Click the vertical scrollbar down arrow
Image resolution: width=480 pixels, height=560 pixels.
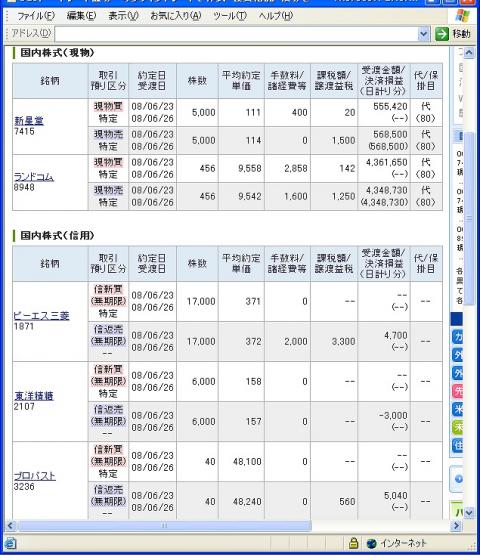pos(469,513)
